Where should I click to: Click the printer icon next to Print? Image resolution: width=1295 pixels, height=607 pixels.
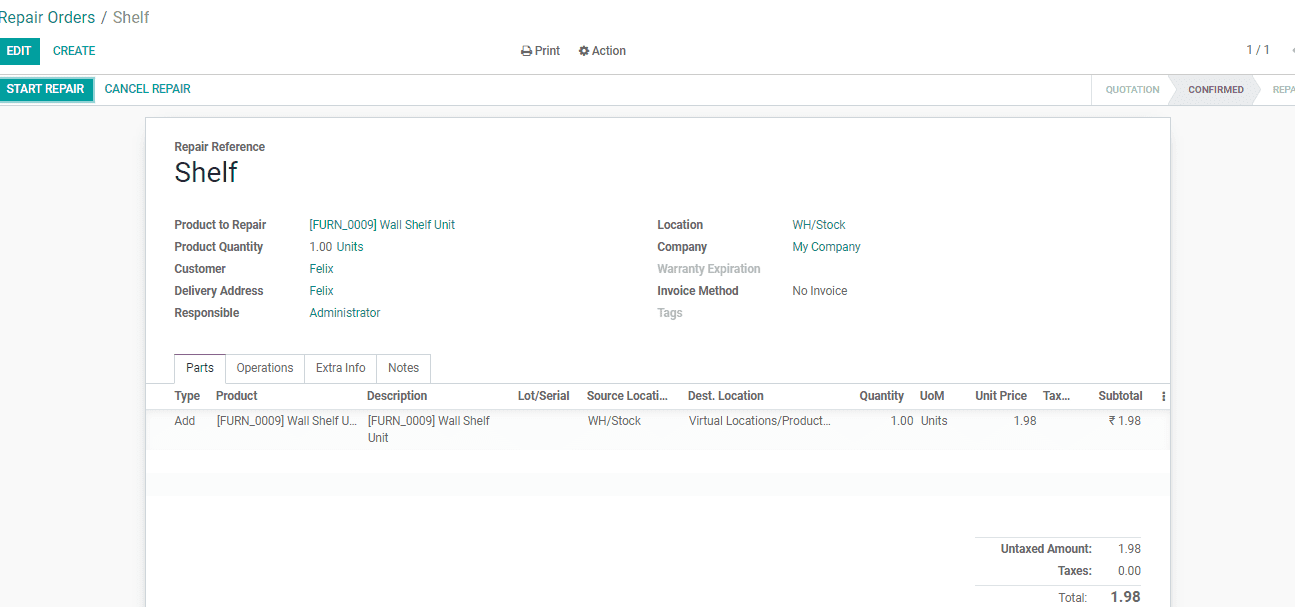point(524,50)
